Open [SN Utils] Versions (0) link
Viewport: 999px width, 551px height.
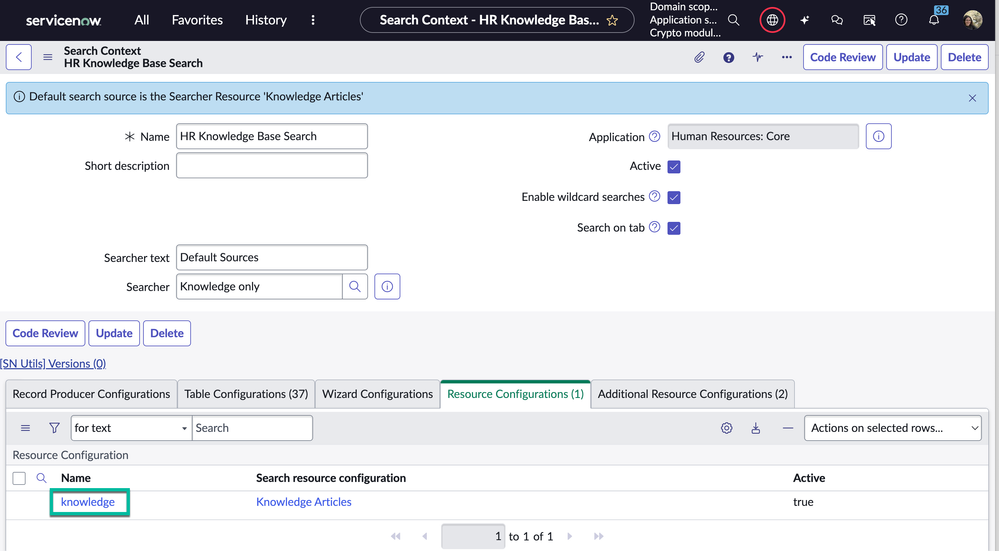point(53,364)
